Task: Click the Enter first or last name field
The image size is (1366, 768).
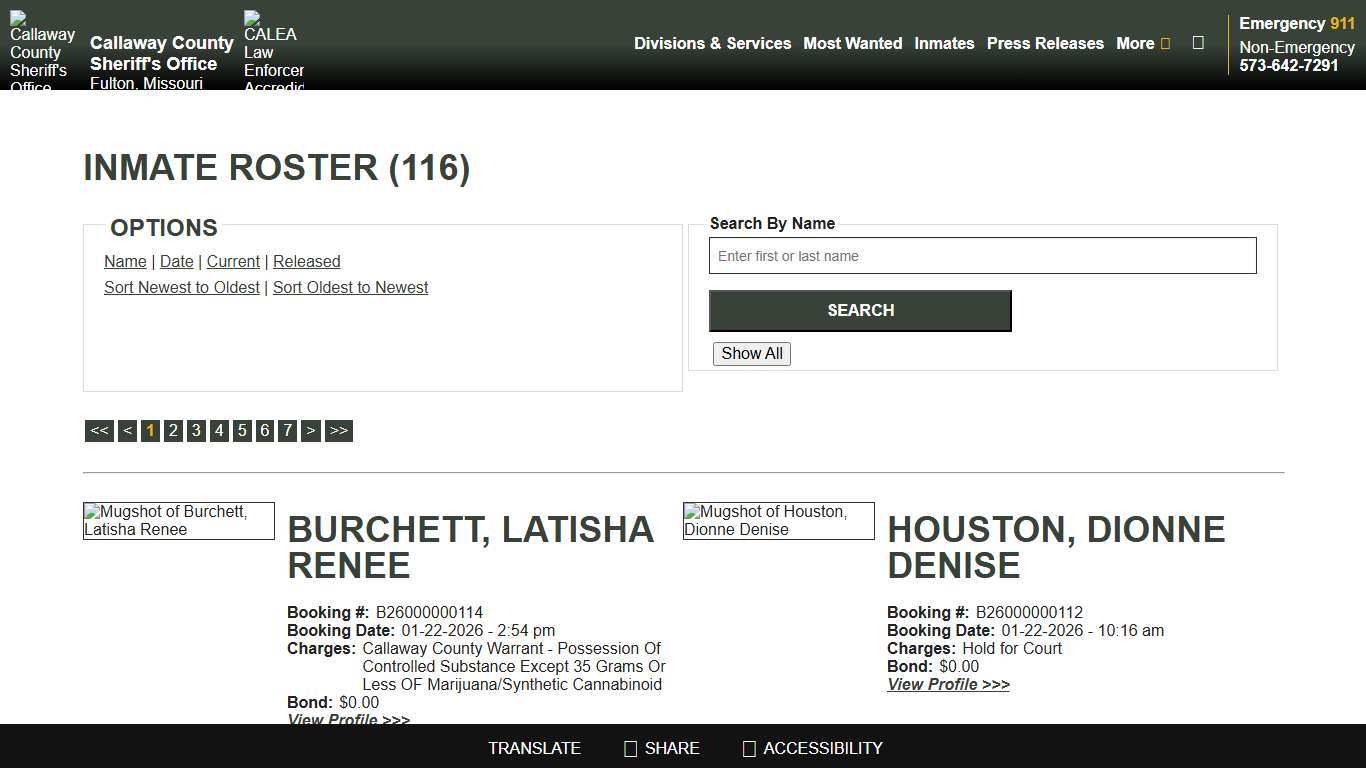Action: click(x=983, y=255)
